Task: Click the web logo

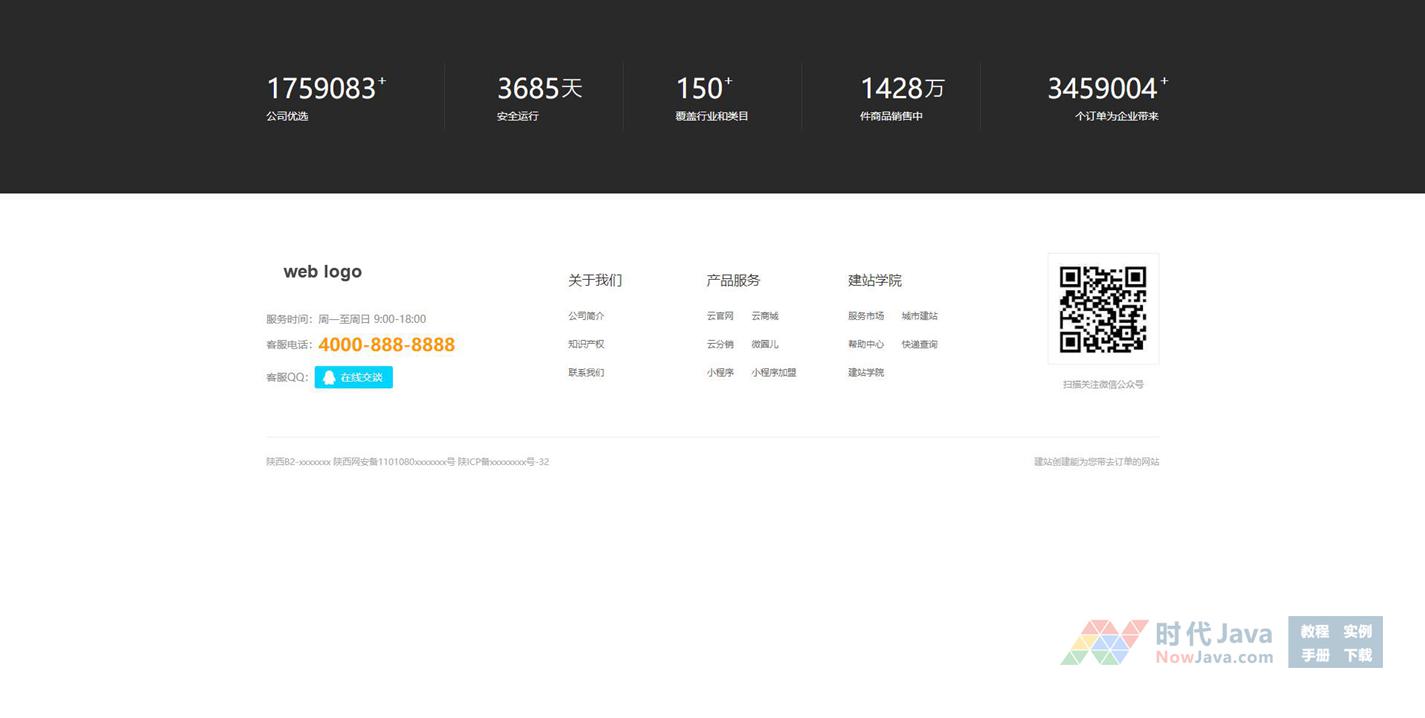Action: pyautogui.click(x=322, y=272)
